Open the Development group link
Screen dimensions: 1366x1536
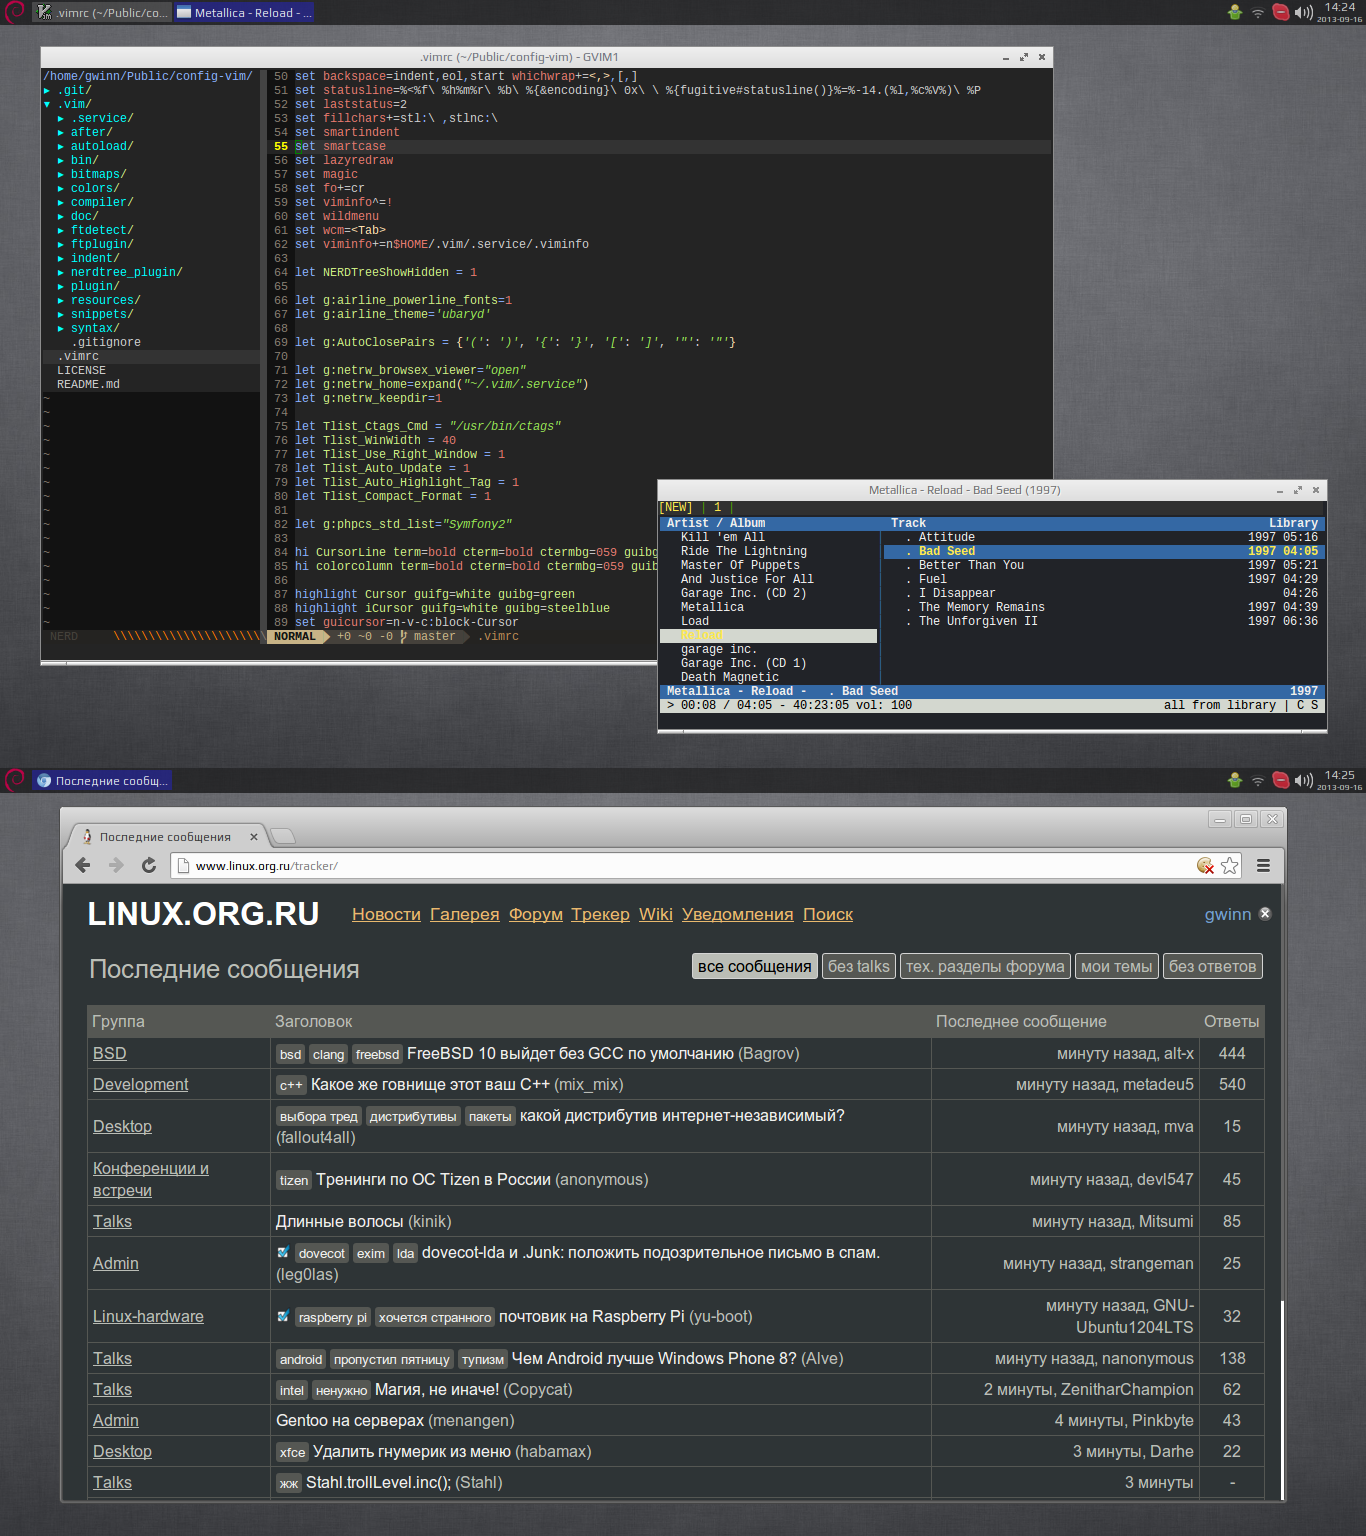pyautogui.click(x=141, y=1084)
